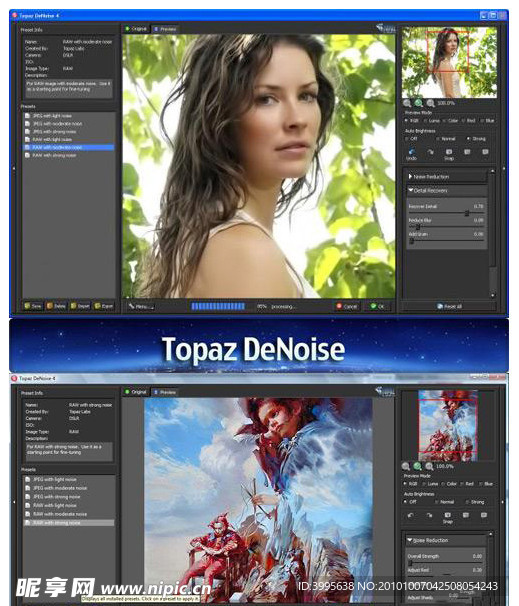Collapse the settings panel arrow in portrait window

point(504,169)
